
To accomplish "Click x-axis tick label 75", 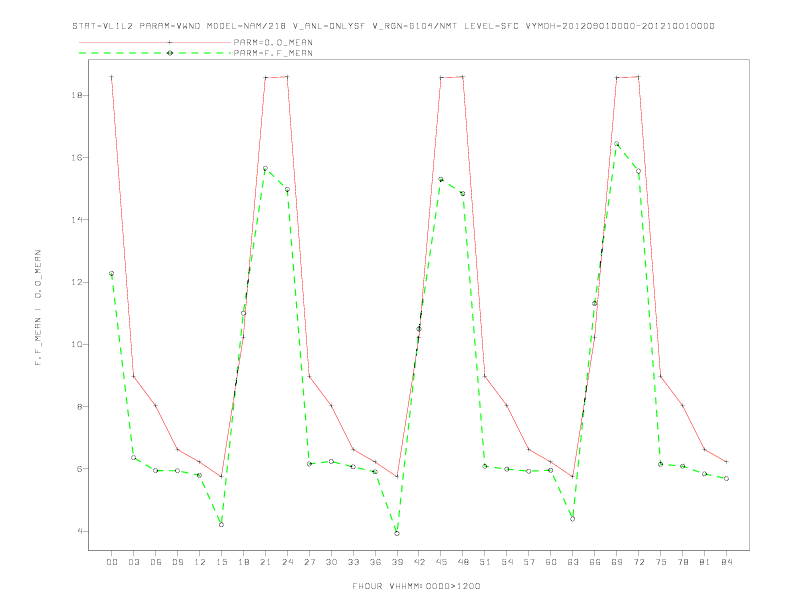I will point(661,562).
